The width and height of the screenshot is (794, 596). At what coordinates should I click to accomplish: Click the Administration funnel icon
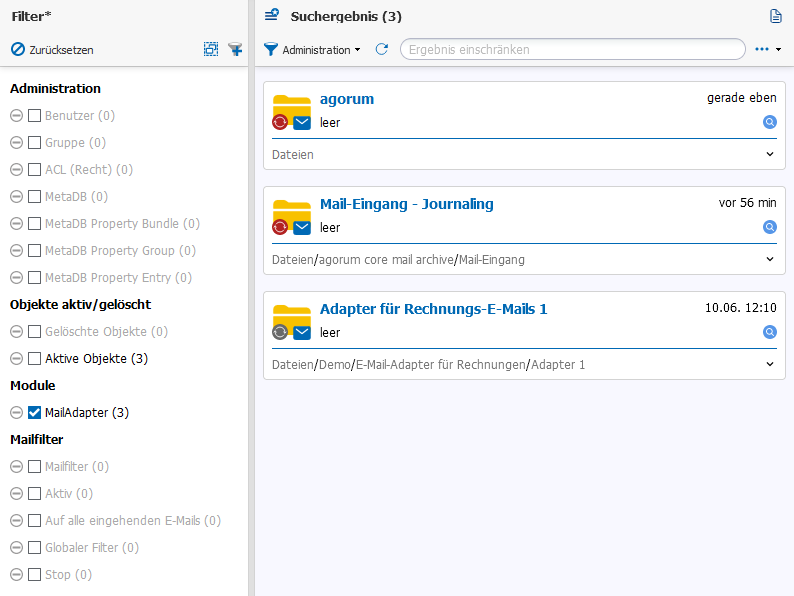click(271, 49)
